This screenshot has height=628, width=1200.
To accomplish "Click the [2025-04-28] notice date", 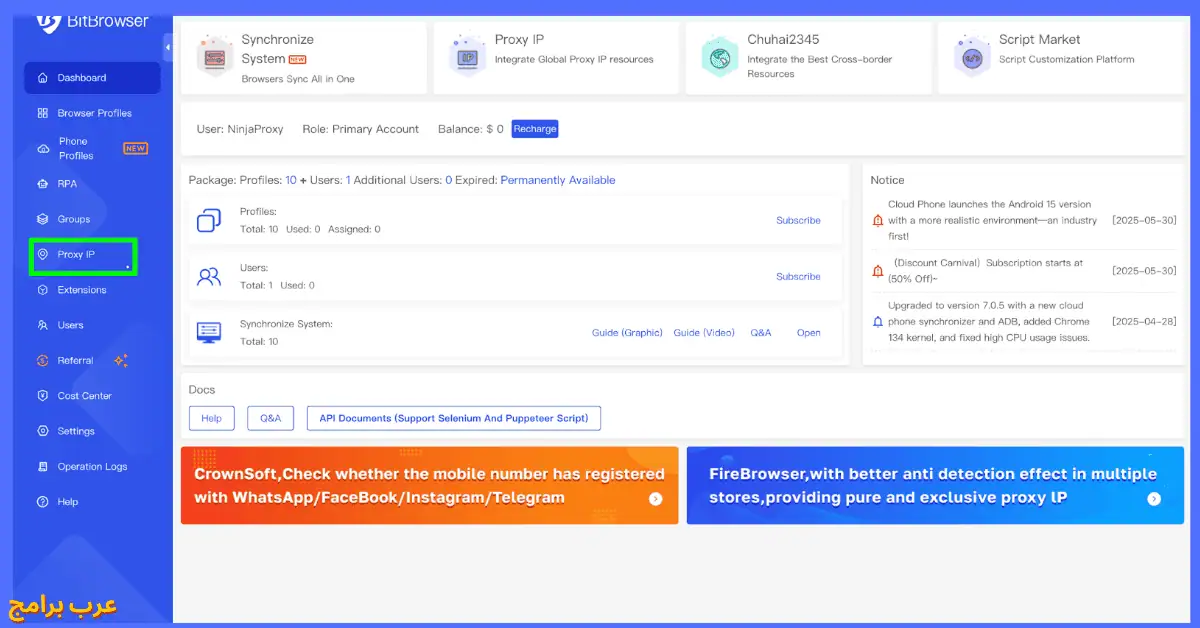I will (1144, 322).
